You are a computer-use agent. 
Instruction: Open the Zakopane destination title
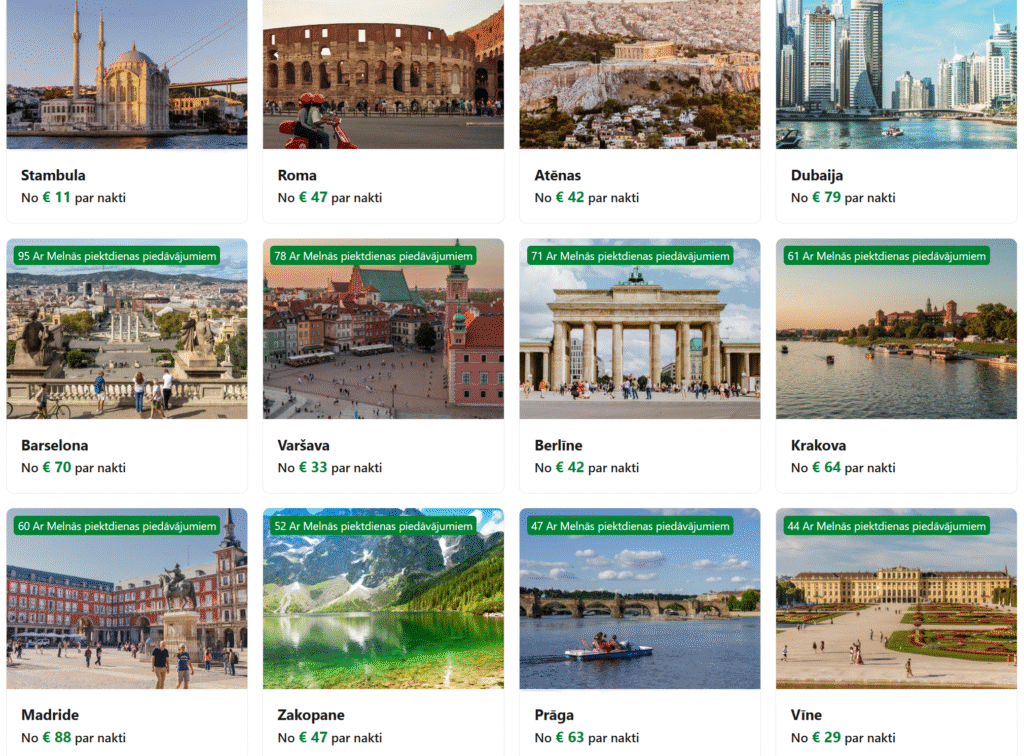coord(311,715)
